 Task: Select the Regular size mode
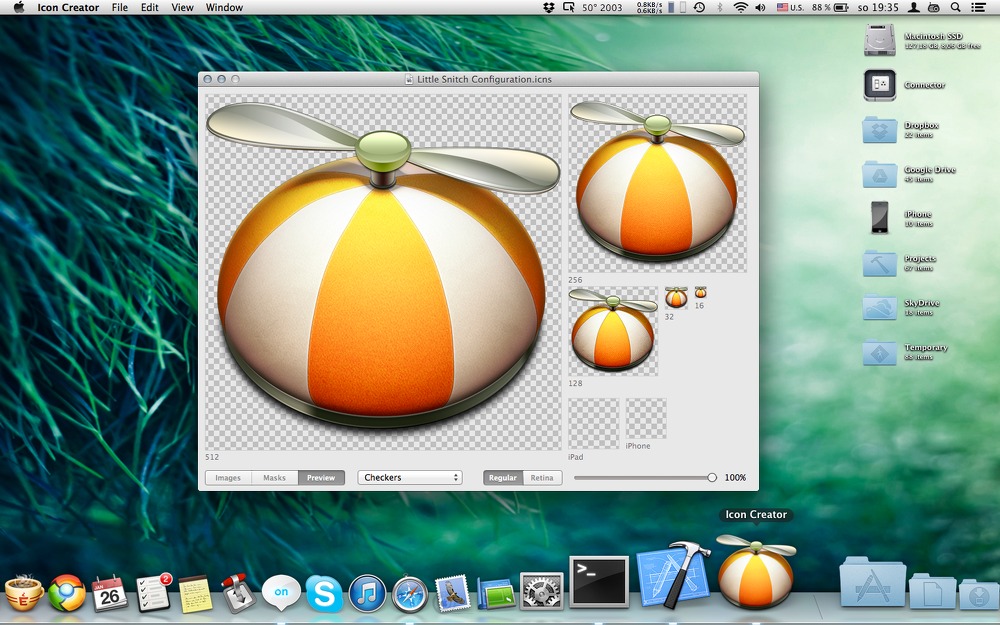coord(502,478)
